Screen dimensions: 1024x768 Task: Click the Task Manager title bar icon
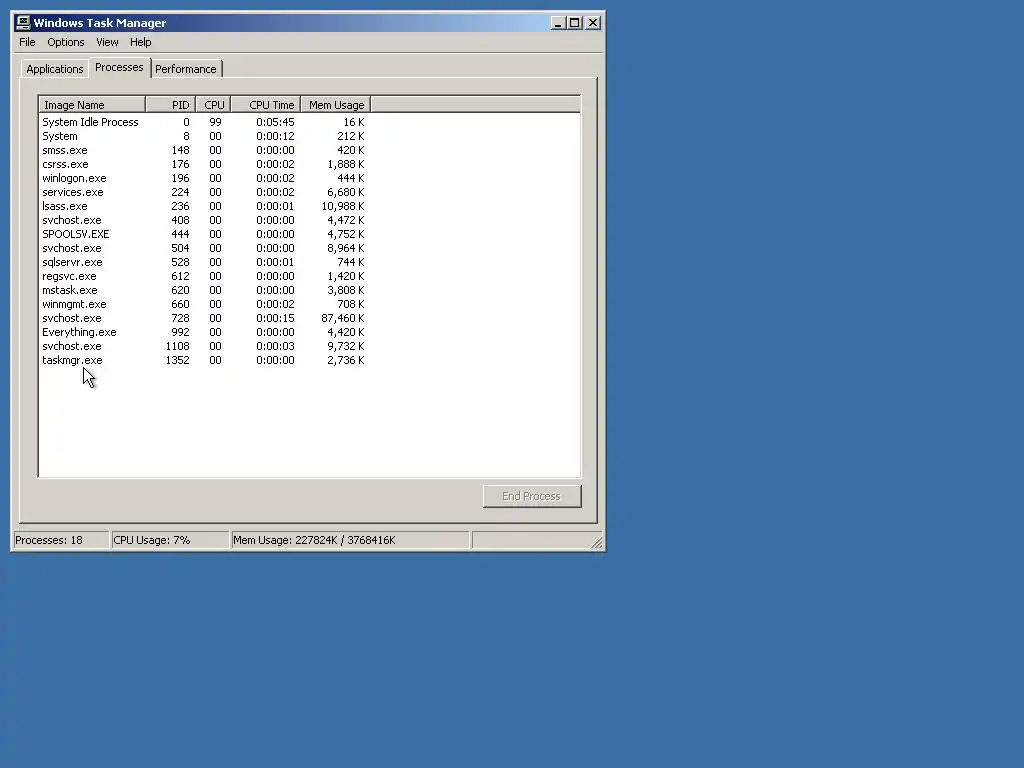23,23
